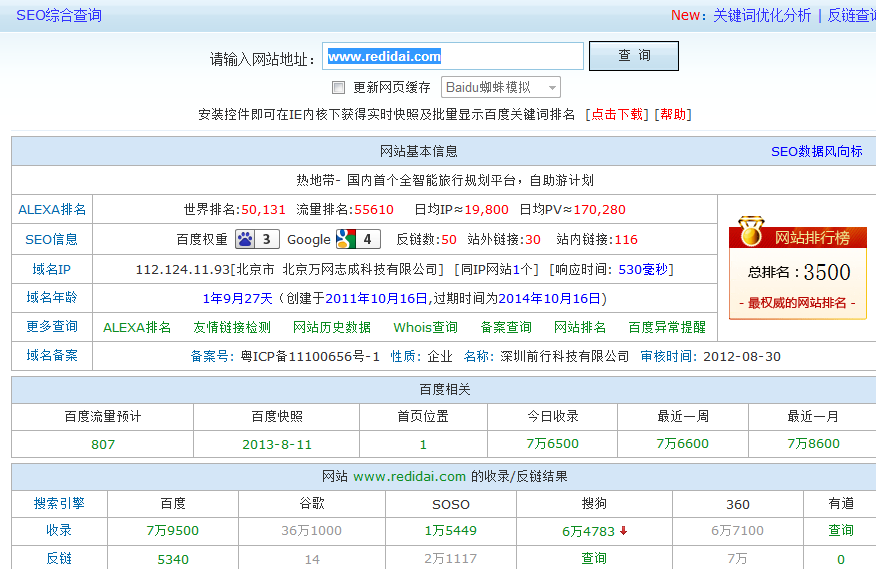Open the SEO数据风向标 link

(x=816, y=151)
